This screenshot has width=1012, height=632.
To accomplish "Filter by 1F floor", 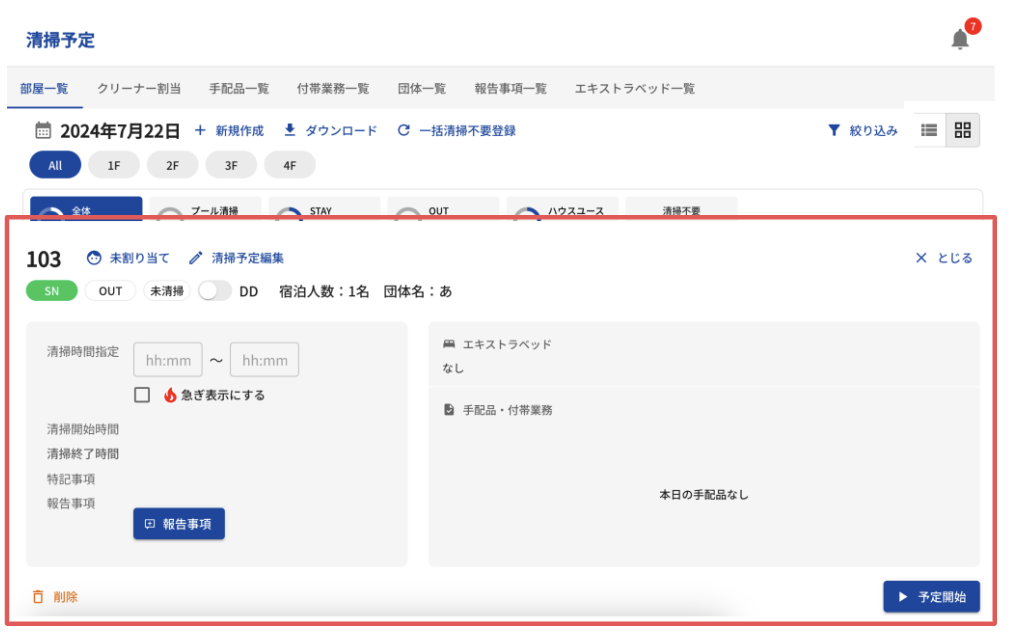I will pyautogui.click(x=114, y=165).
